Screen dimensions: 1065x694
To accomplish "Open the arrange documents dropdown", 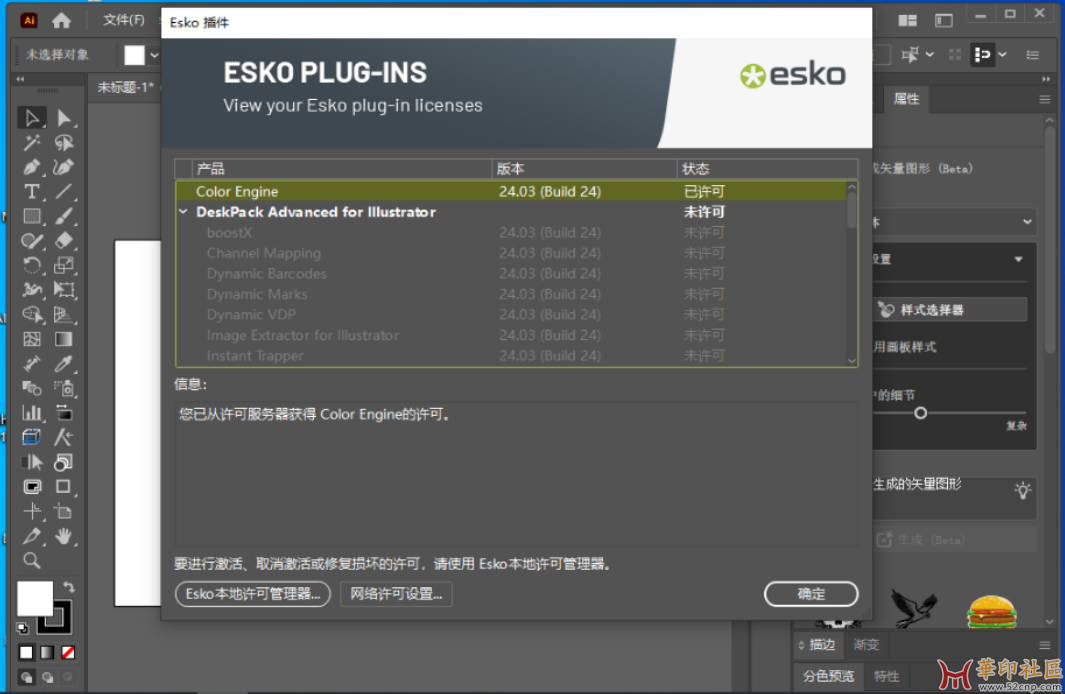I will 907,20.
